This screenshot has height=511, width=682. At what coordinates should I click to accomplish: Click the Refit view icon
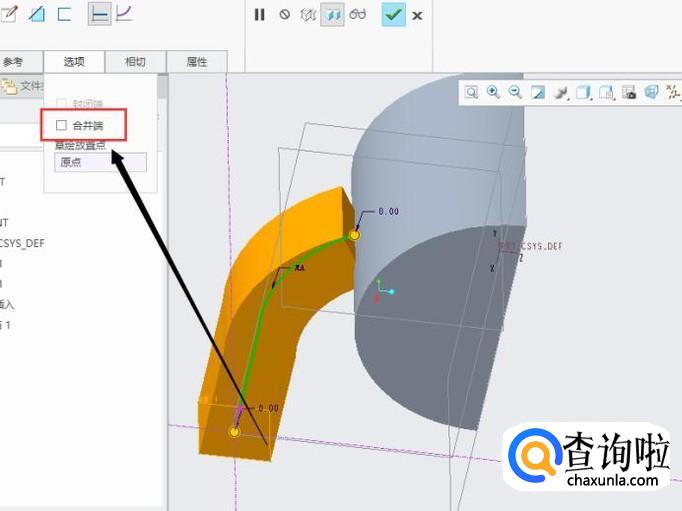pos(471,92)
